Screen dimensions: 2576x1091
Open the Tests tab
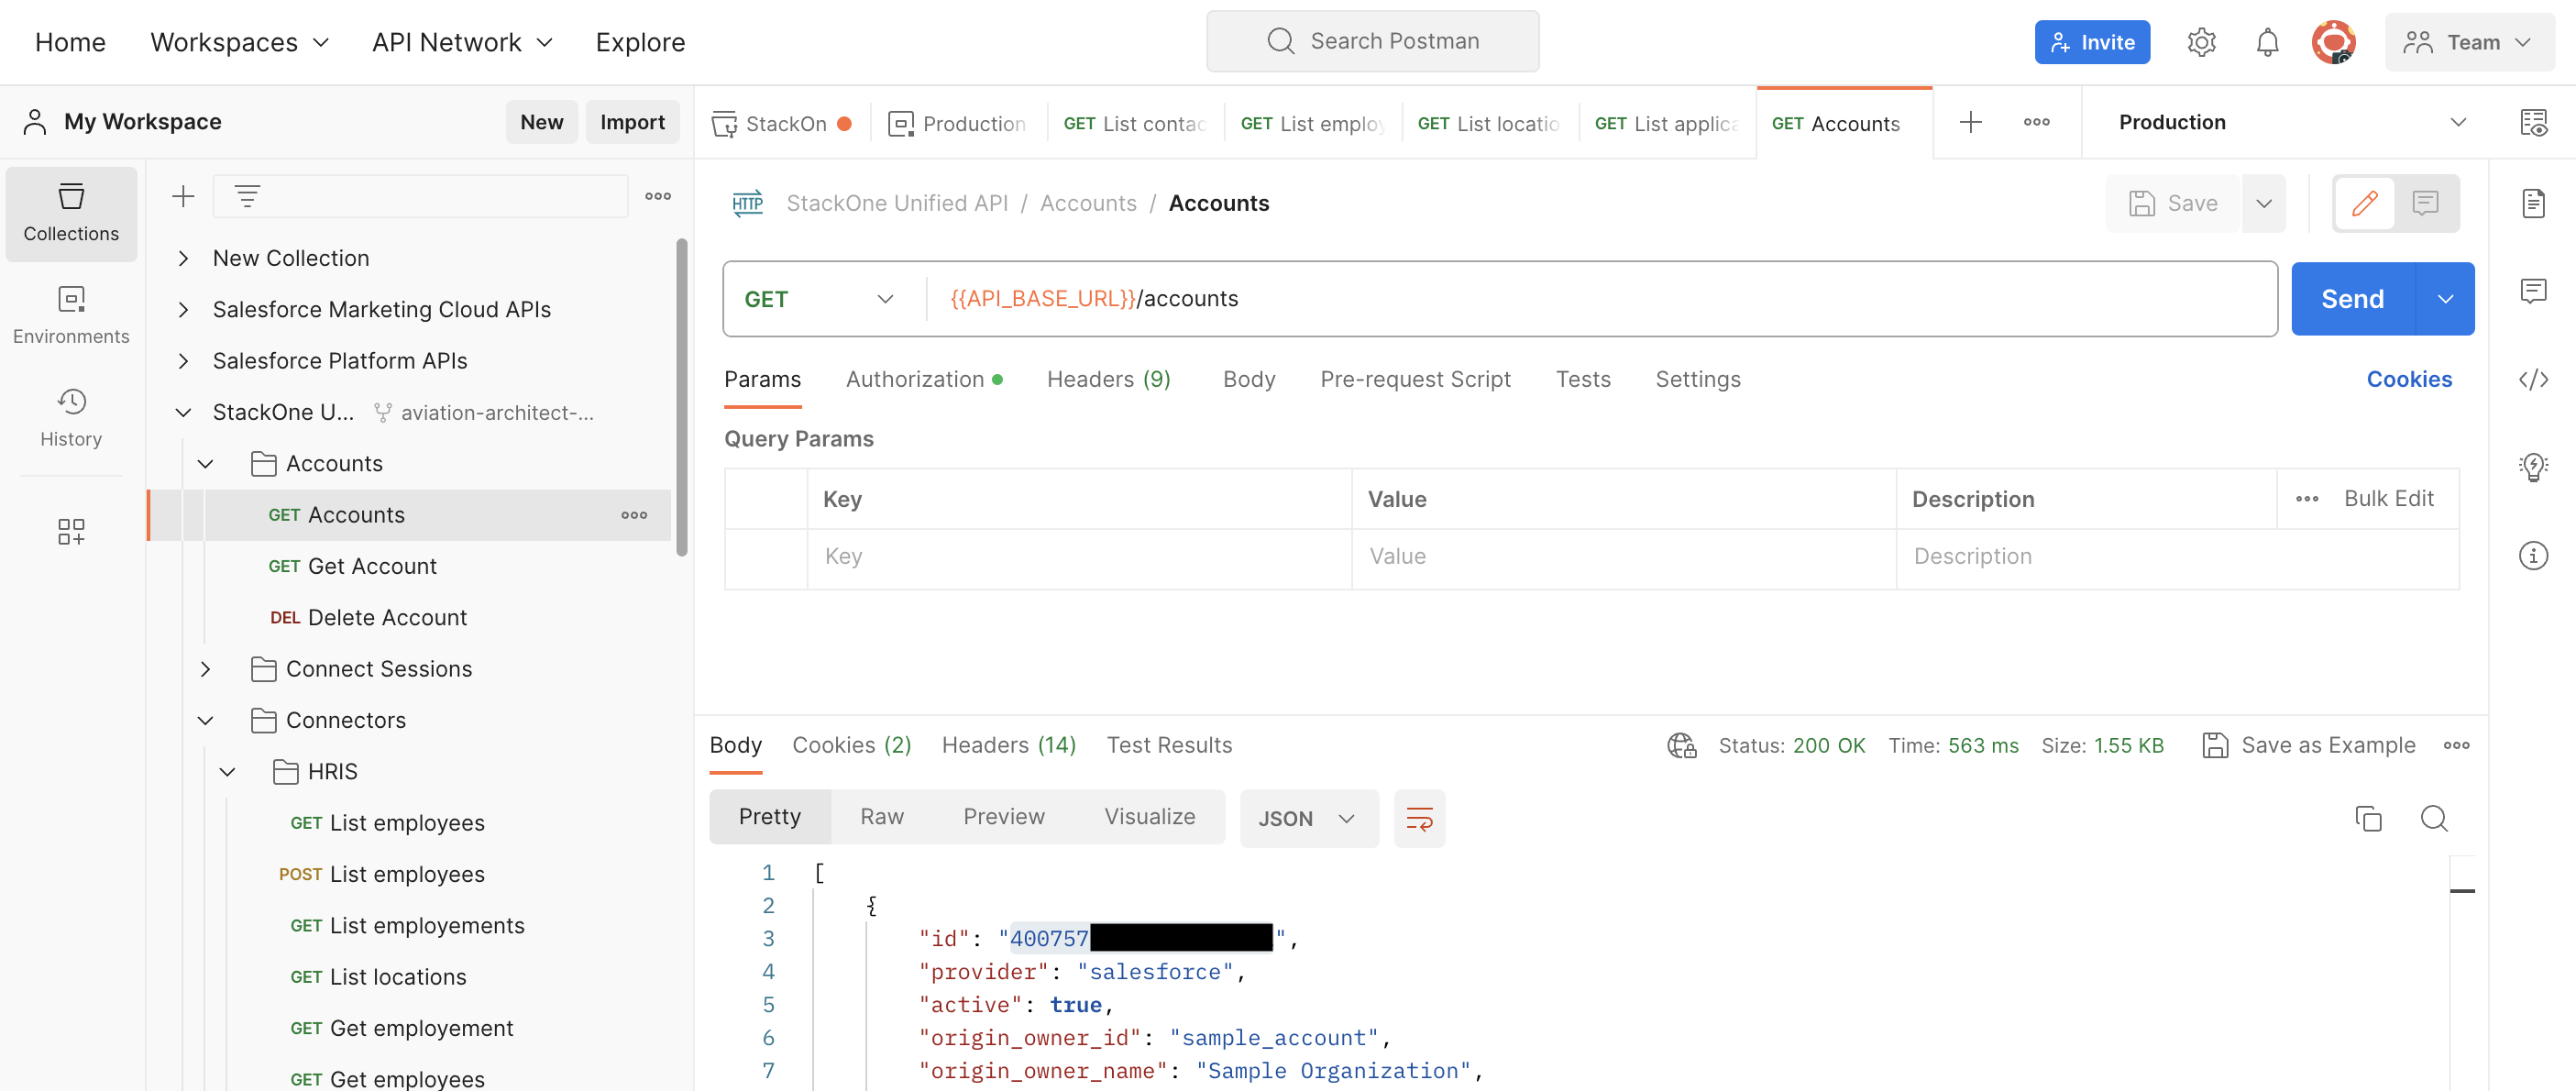[x=1583, y=379]
